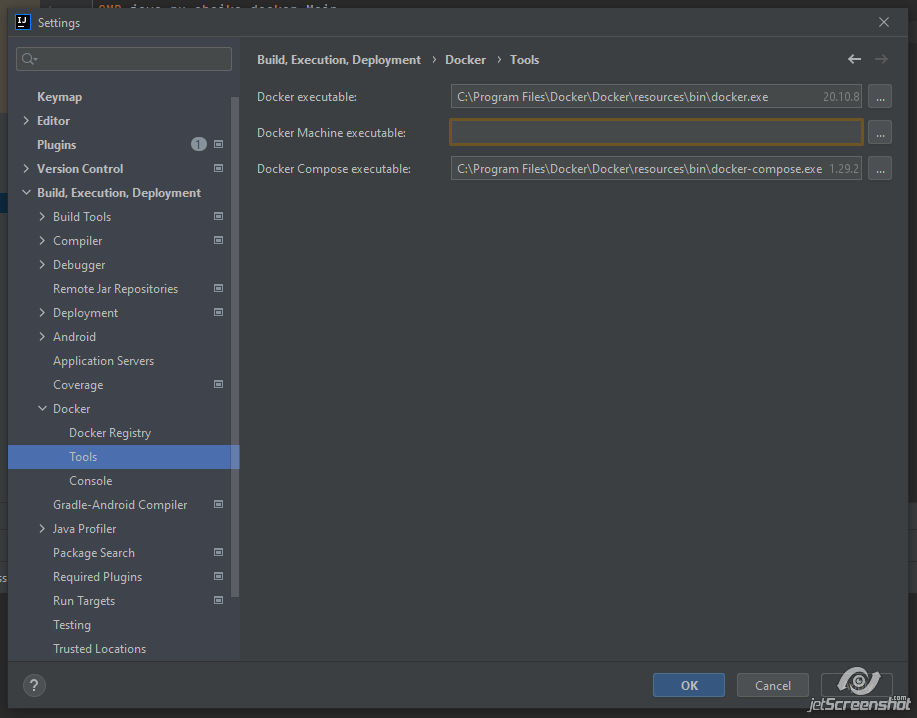917x718 pixels.
Task: Click the project-level icon next to Coverage
Action: click(218, 384)
